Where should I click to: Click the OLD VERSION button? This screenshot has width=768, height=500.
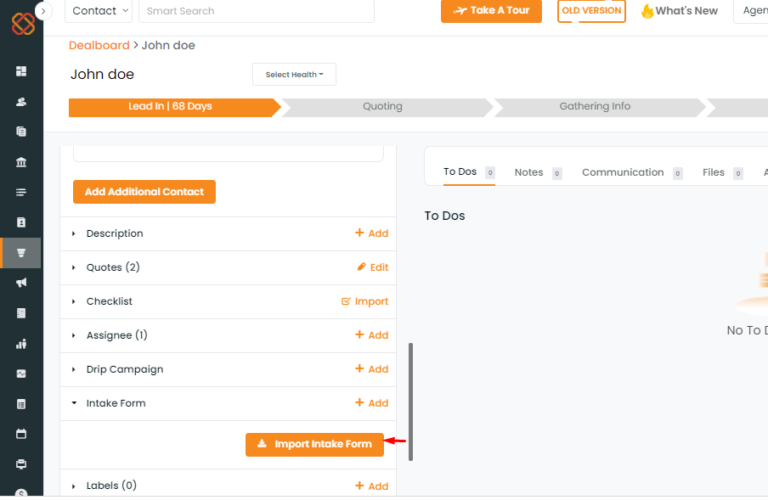(x=591, y=11)
